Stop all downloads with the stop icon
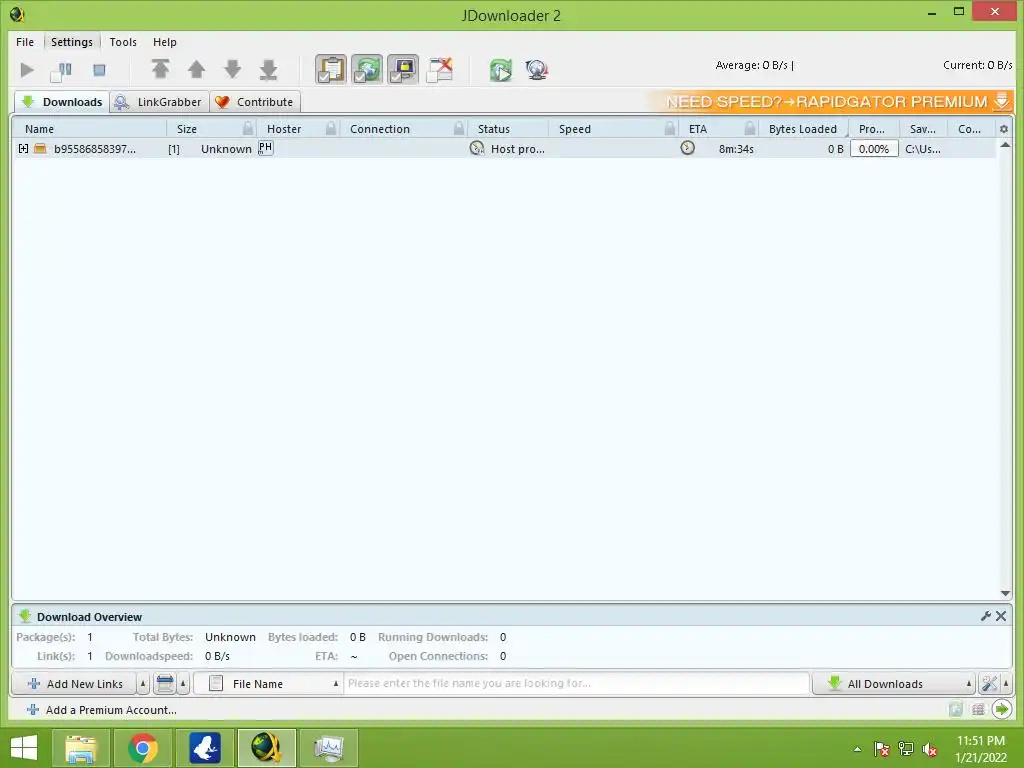Image resolution: width=1024 pixels, height=768 pixels. (x=99, y=70)
